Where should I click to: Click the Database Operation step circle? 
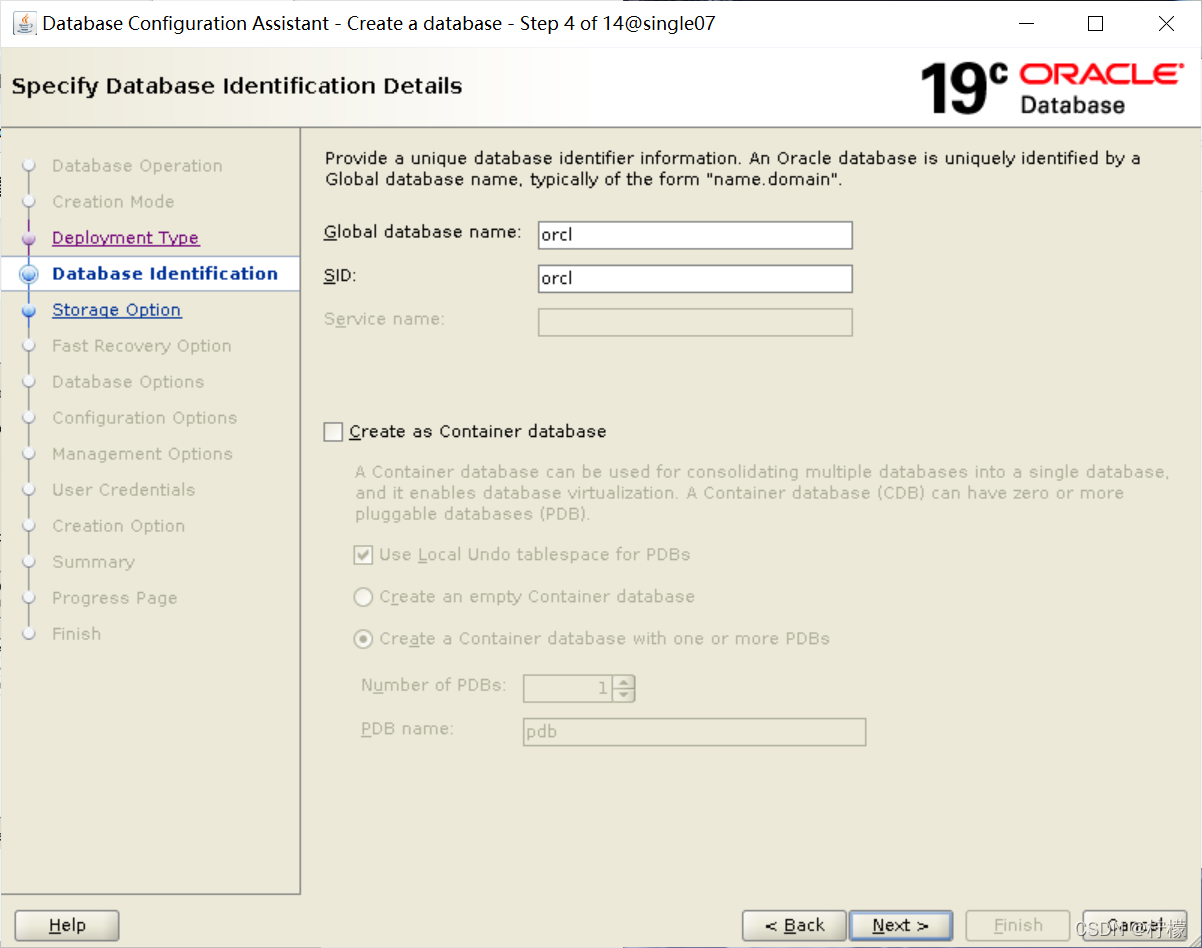[x=31, y=165]
